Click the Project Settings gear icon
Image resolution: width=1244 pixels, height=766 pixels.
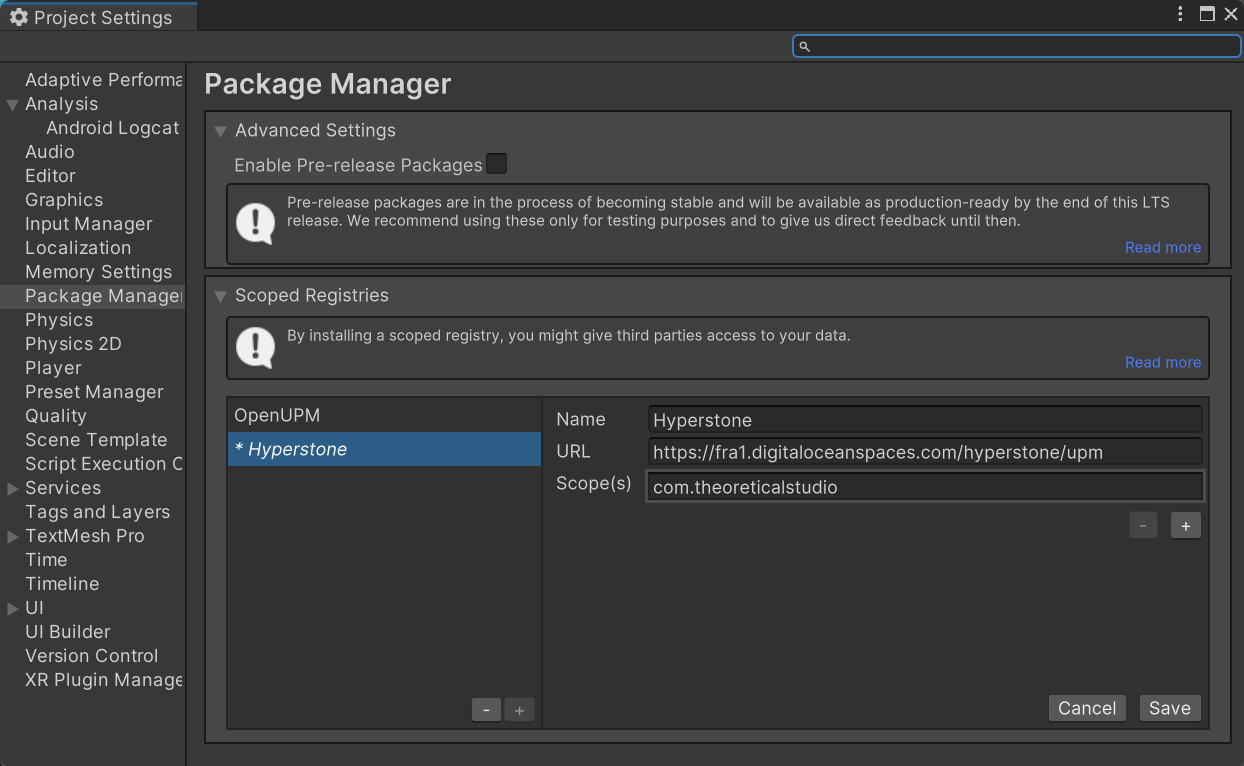click(19, 17)
